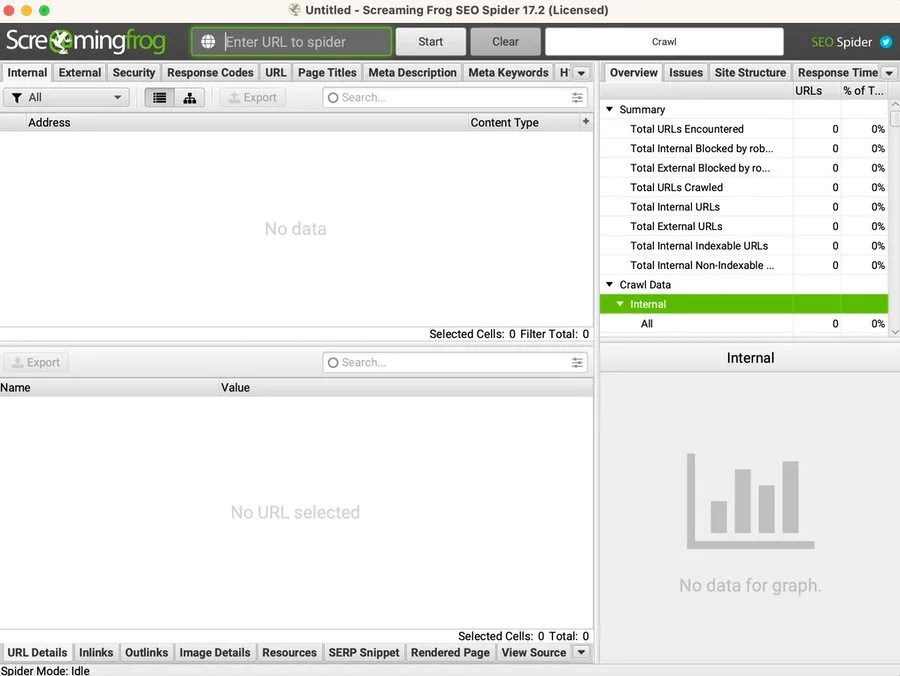Viewport: 900px width, 676px height.
Task: Select Total Internal Blocked by robots row
Action: (744, 149)
